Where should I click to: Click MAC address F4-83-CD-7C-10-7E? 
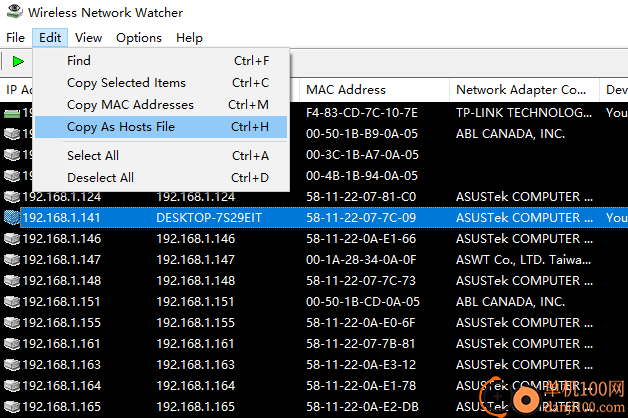coord(362,113)
